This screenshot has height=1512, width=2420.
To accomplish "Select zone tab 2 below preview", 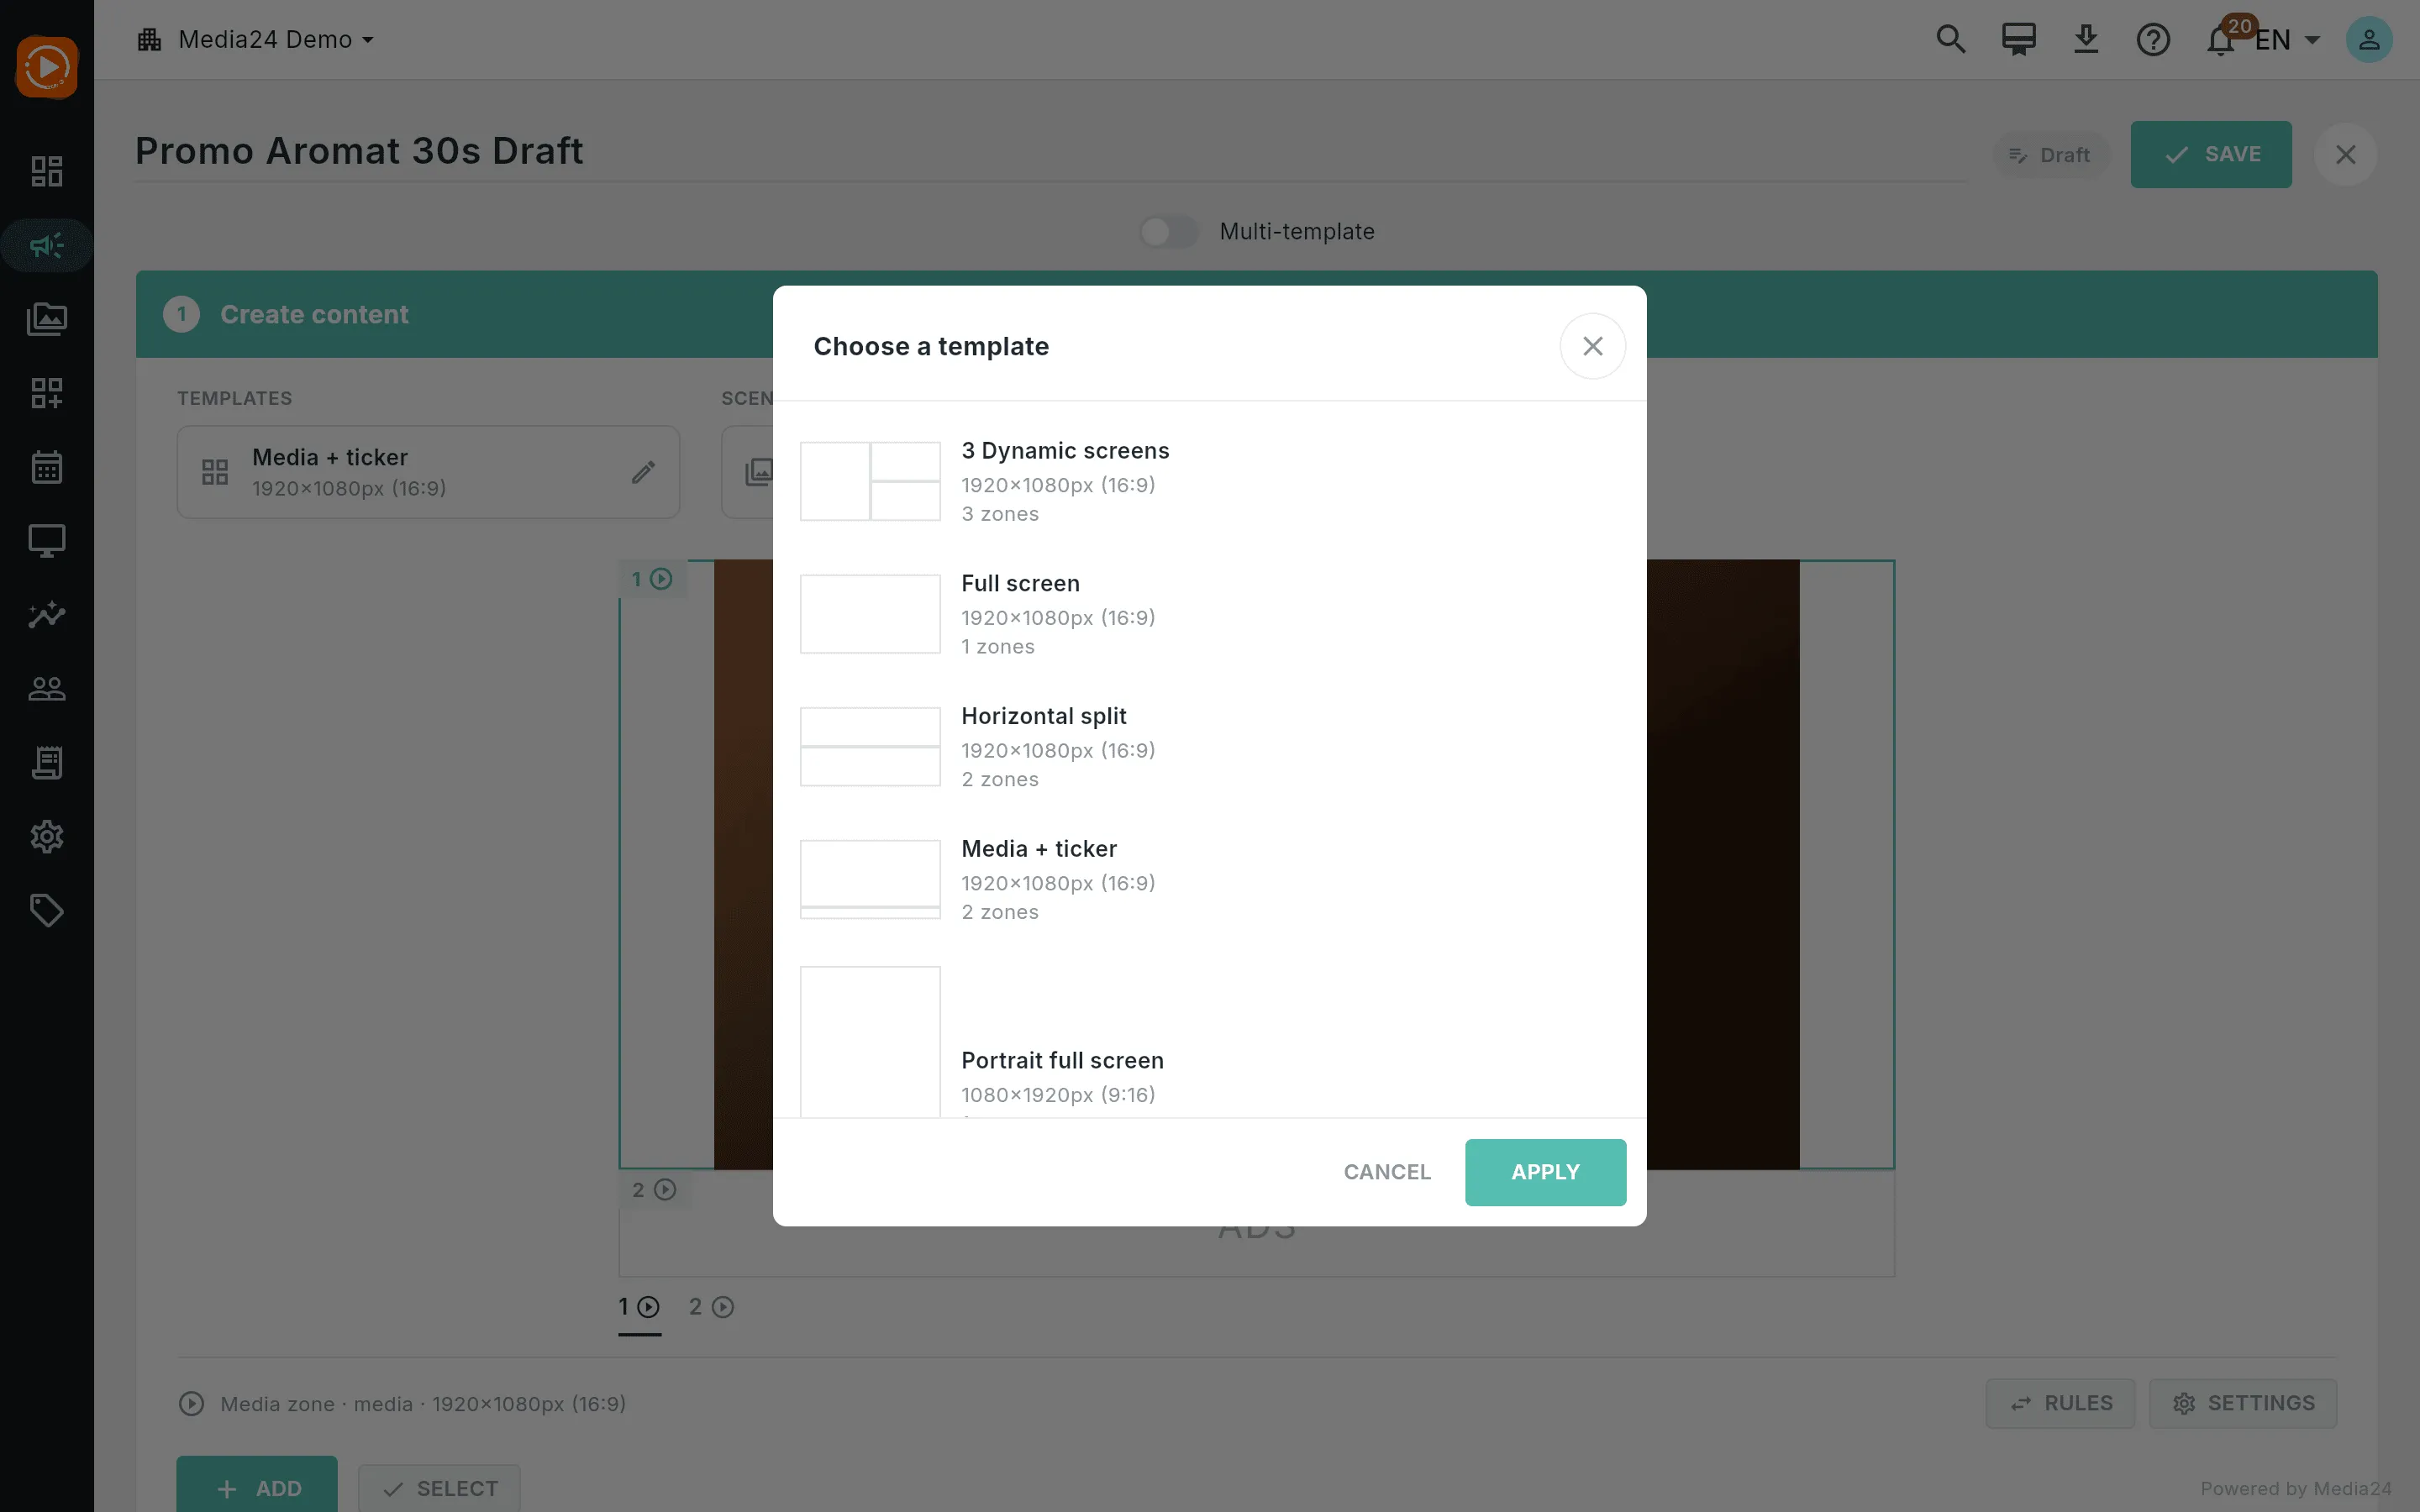I will [711, 1307].
